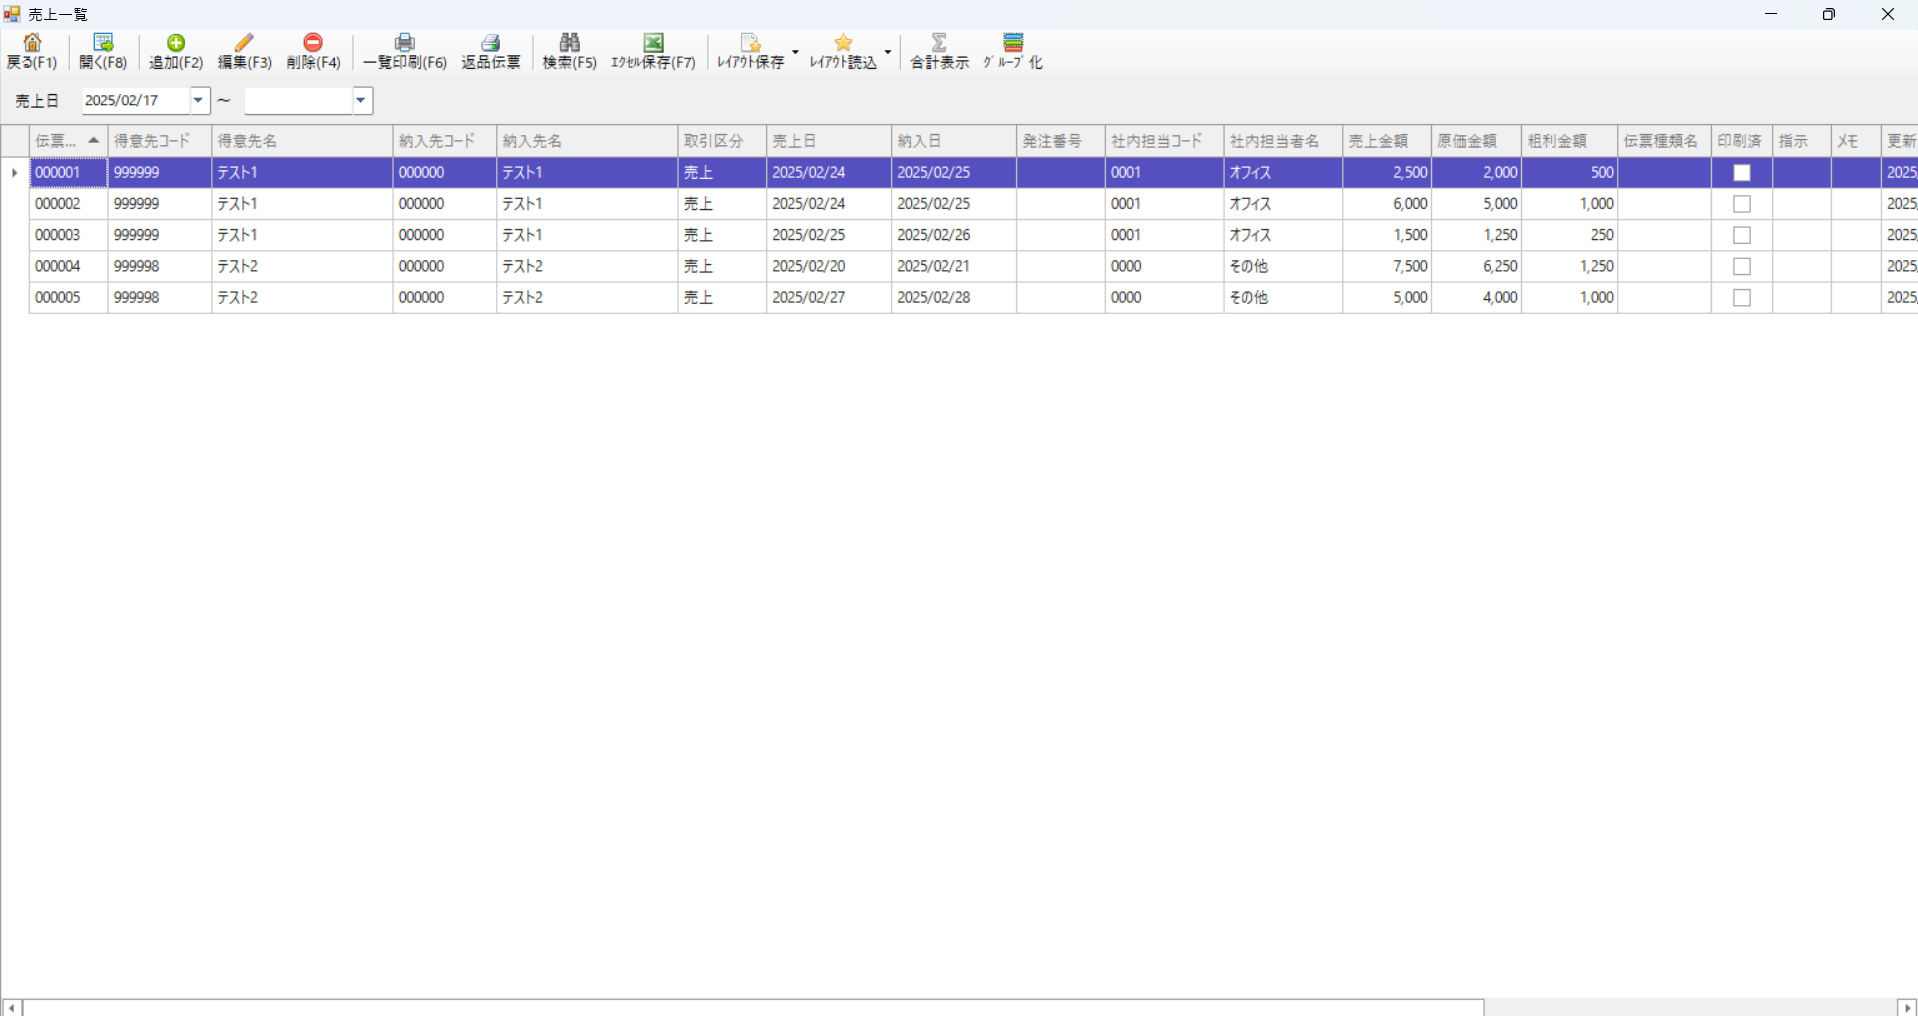Expand the end date picker dropdown
Image resolution: width=1918 pixels, height=1016 pixels.
362,101
